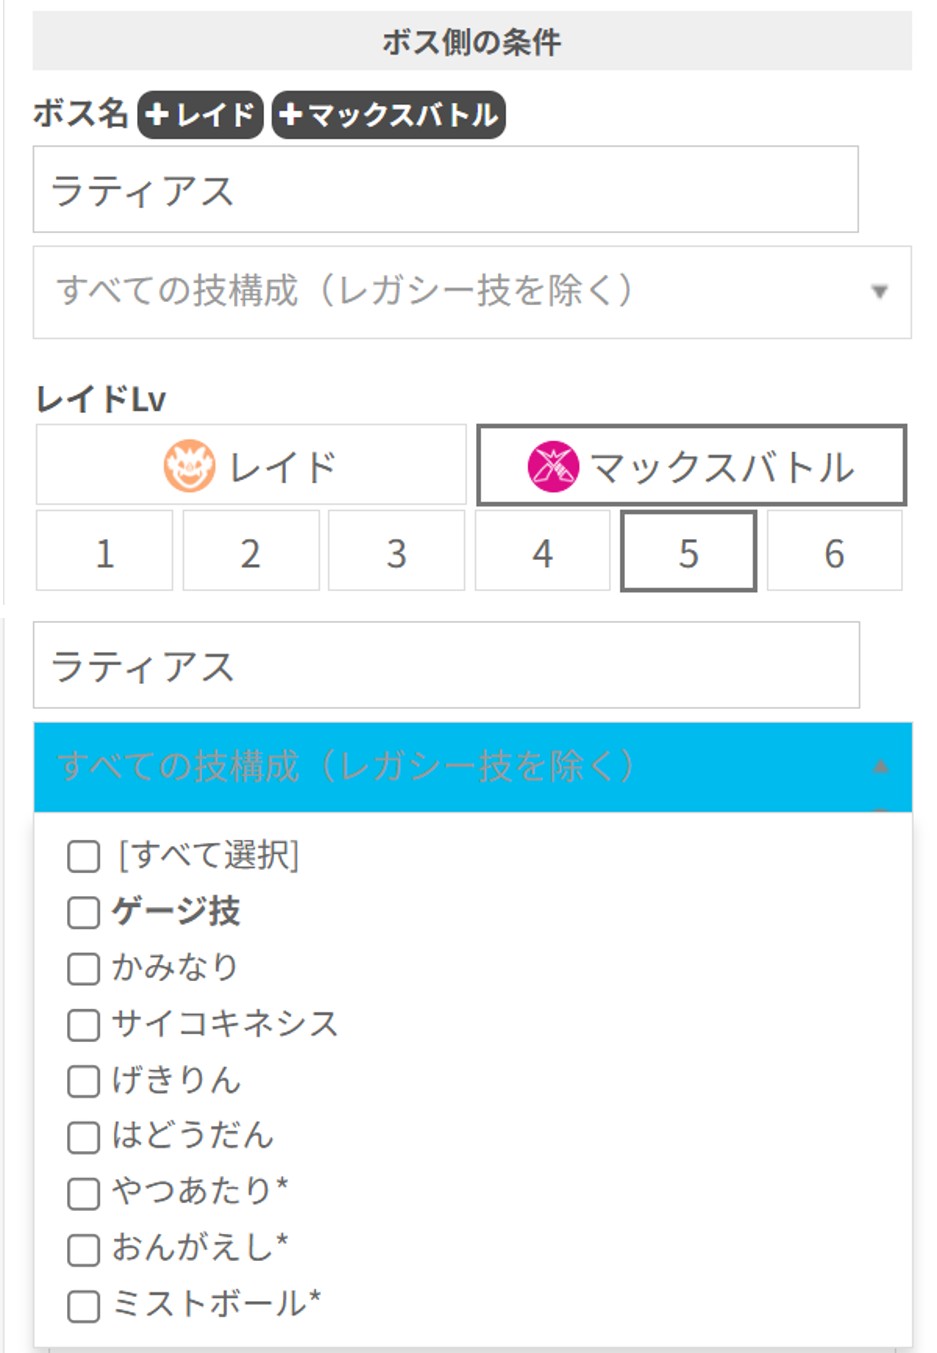Select raid level 5
937x1353 pixels.
click(x=688, y=552)
